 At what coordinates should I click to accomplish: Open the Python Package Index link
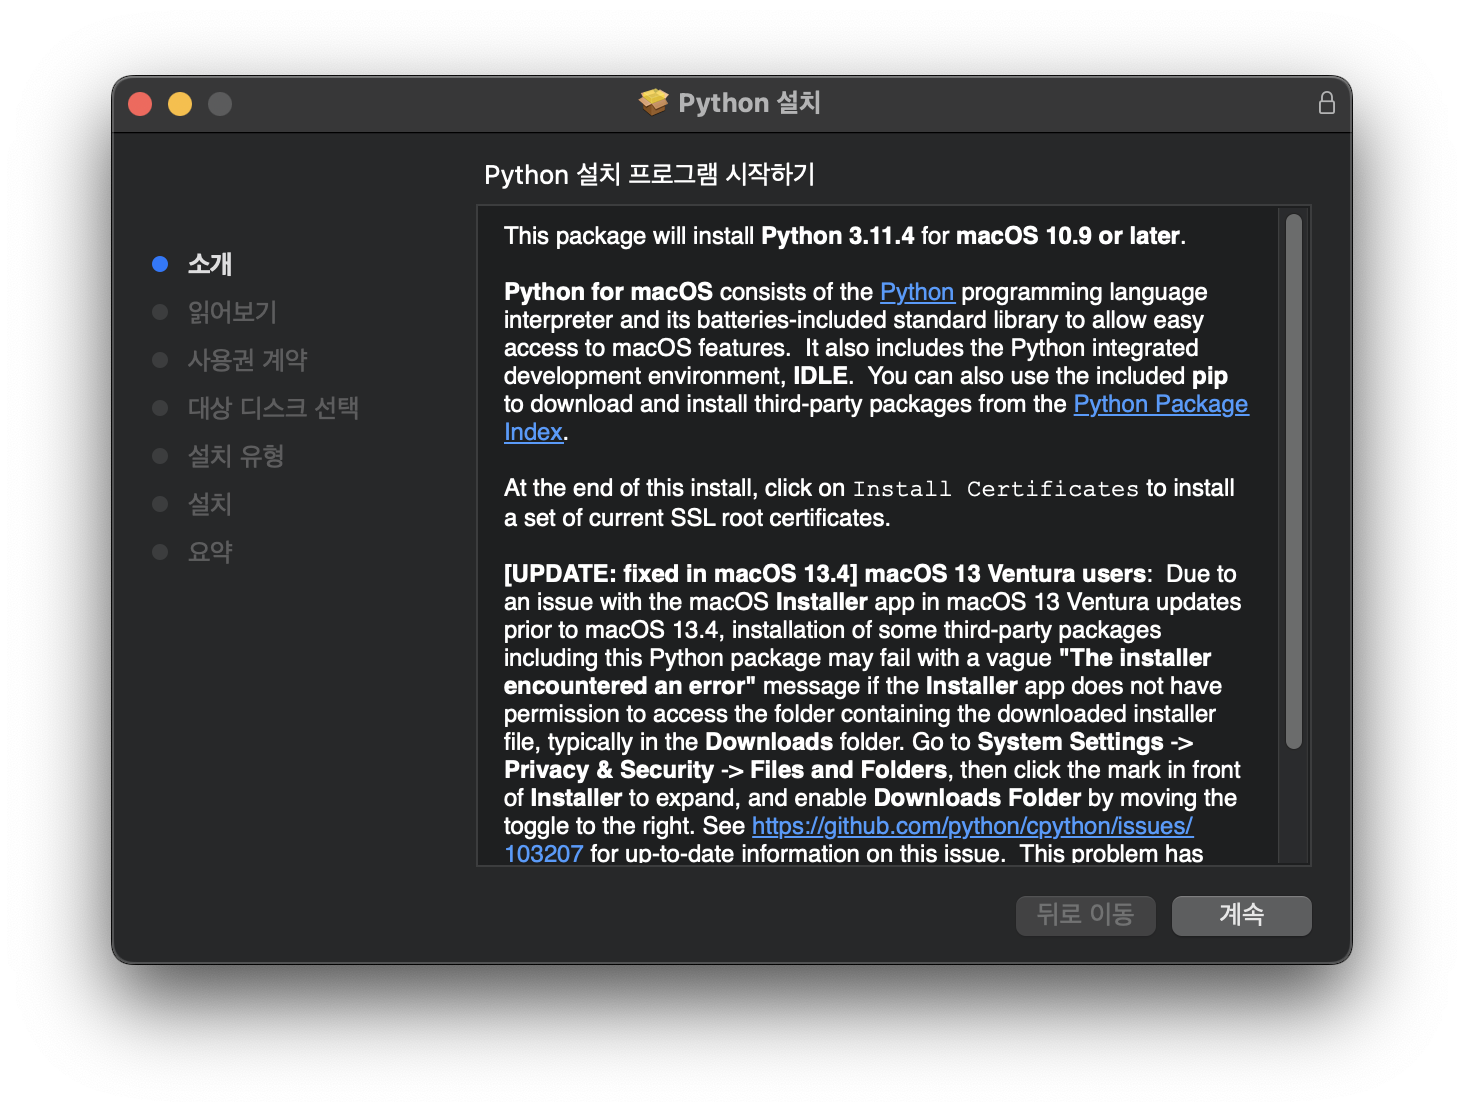click(1161, 404)
